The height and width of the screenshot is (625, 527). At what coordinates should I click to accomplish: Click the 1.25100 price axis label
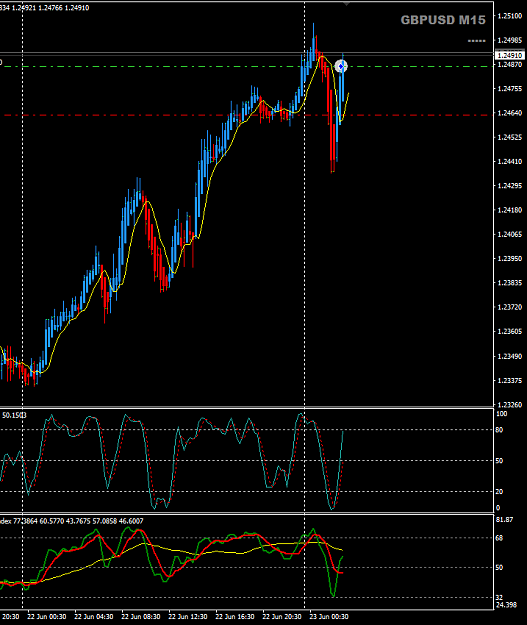click(x=510, y=16)
